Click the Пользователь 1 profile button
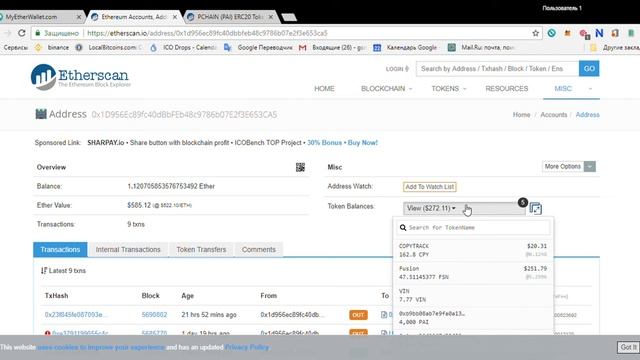 click(562, 8)
